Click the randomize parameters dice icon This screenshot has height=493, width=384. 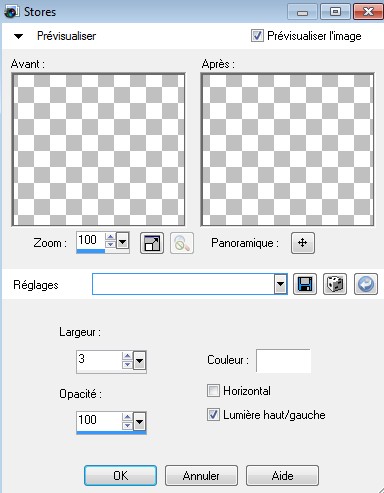point(335,284)
